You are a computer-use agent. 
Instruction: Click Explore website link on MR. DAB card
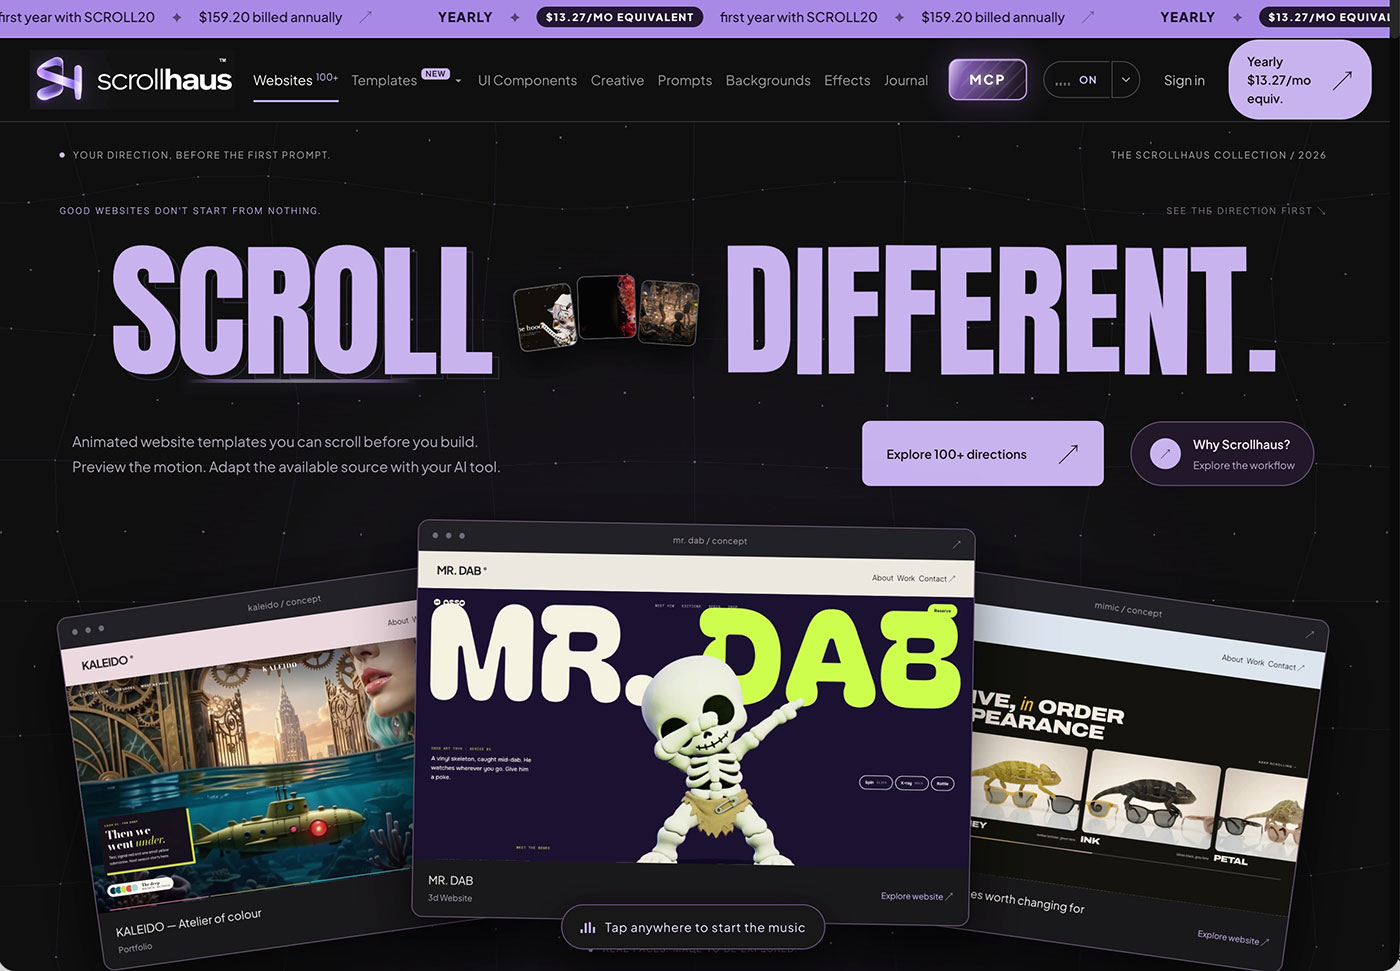tap(917, 896)
